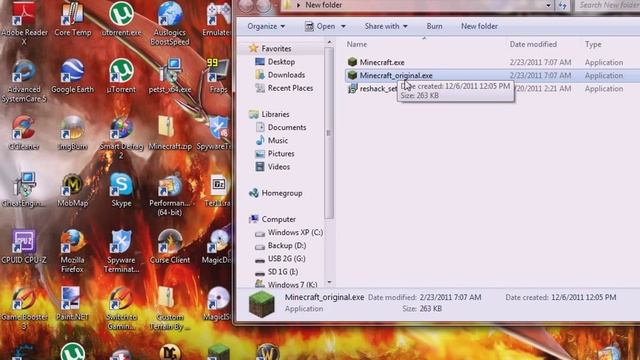Screen dimensions: 640x360
Task: Open the USB 2G (G:) drive
Action: [286, 258]
